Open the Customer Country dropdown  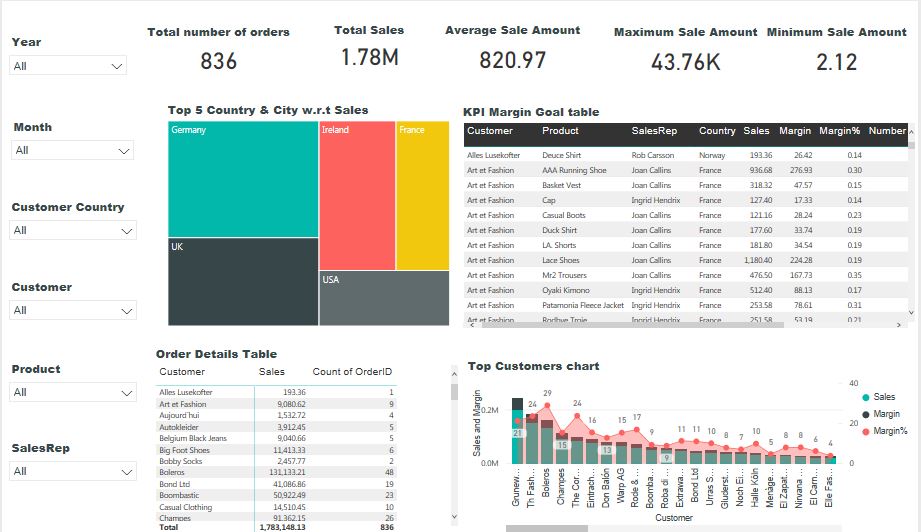point(72,231)
